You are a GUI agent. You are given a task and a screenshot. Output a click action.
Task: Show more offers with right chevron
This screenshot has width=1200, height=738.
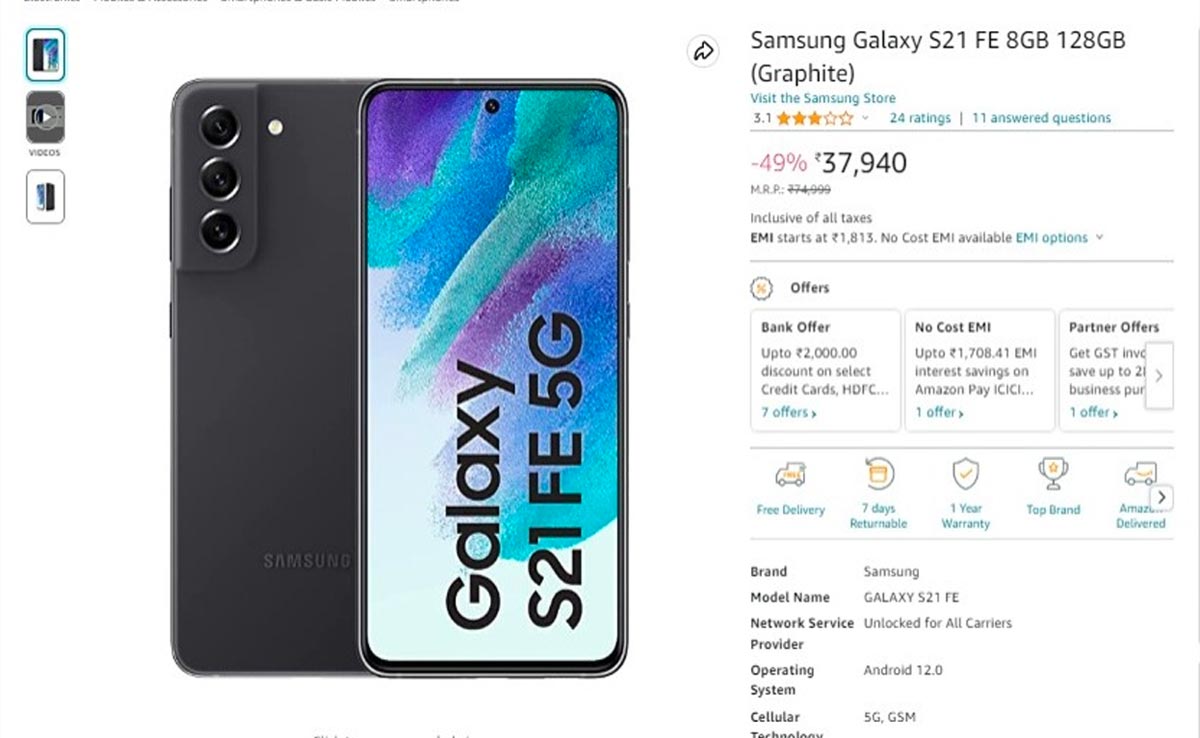click(1159, 376)
